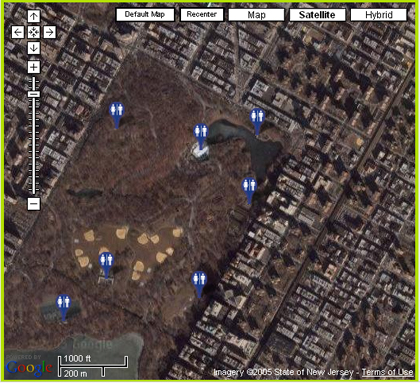Click the bottommost restroom marker east of the ball fields
The image size is (420, 383).
199,284
